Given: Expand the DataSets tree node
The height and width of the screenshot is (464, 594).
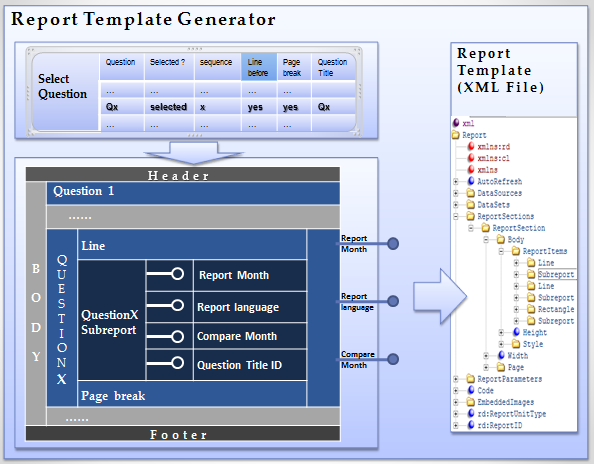Looking at the screenshot, I should coord(456,205).
